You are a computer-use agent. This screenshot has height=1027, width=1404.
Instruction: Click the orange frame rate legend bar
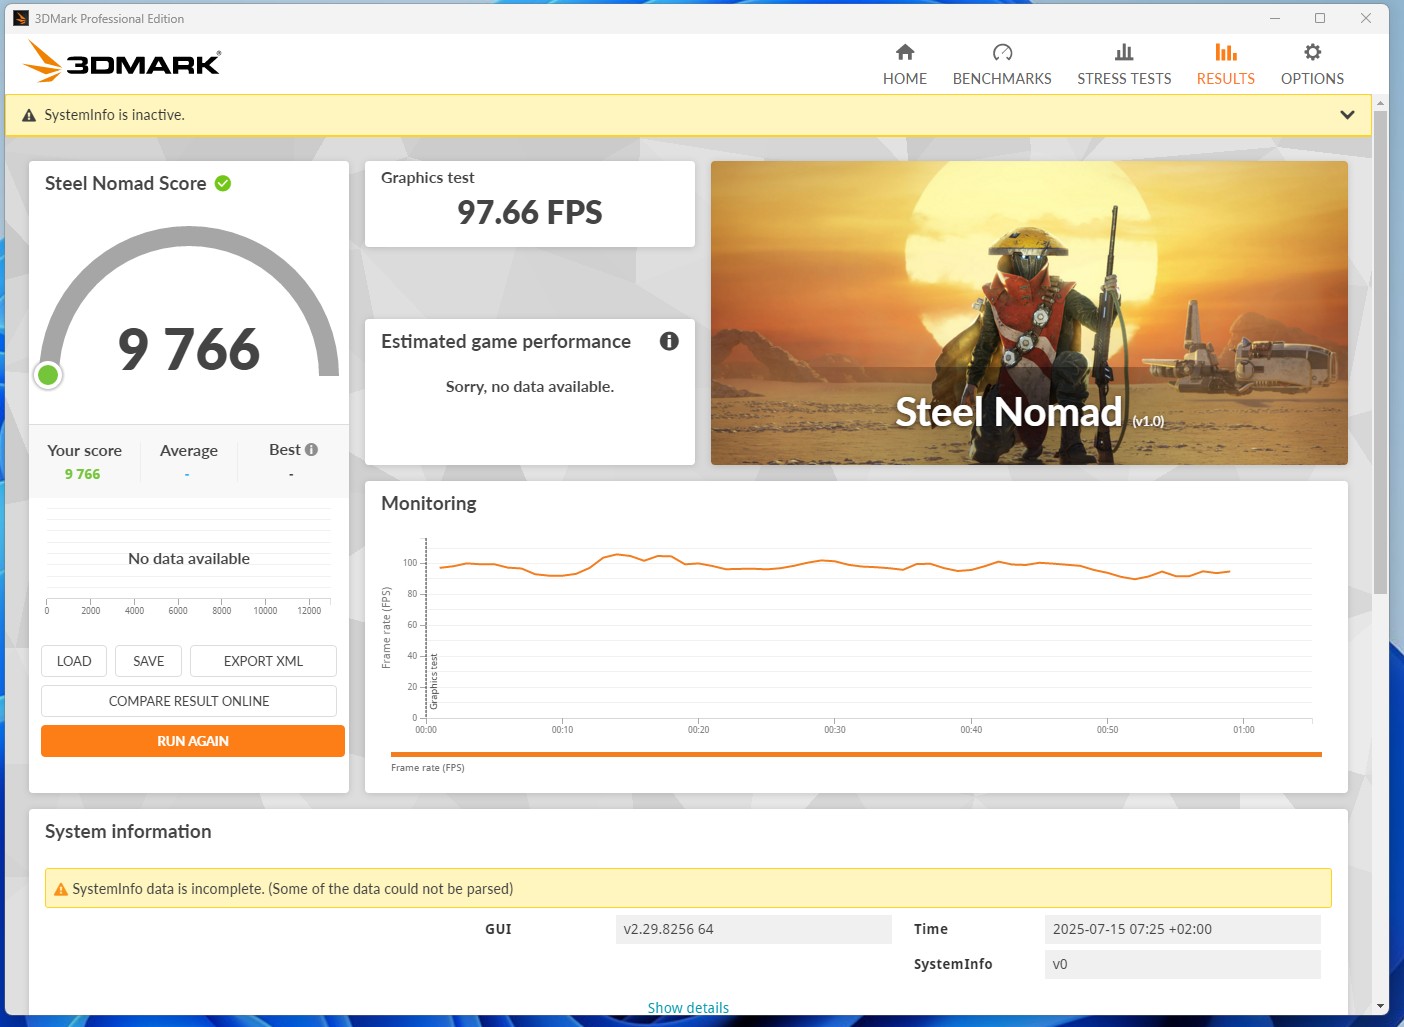856,754
